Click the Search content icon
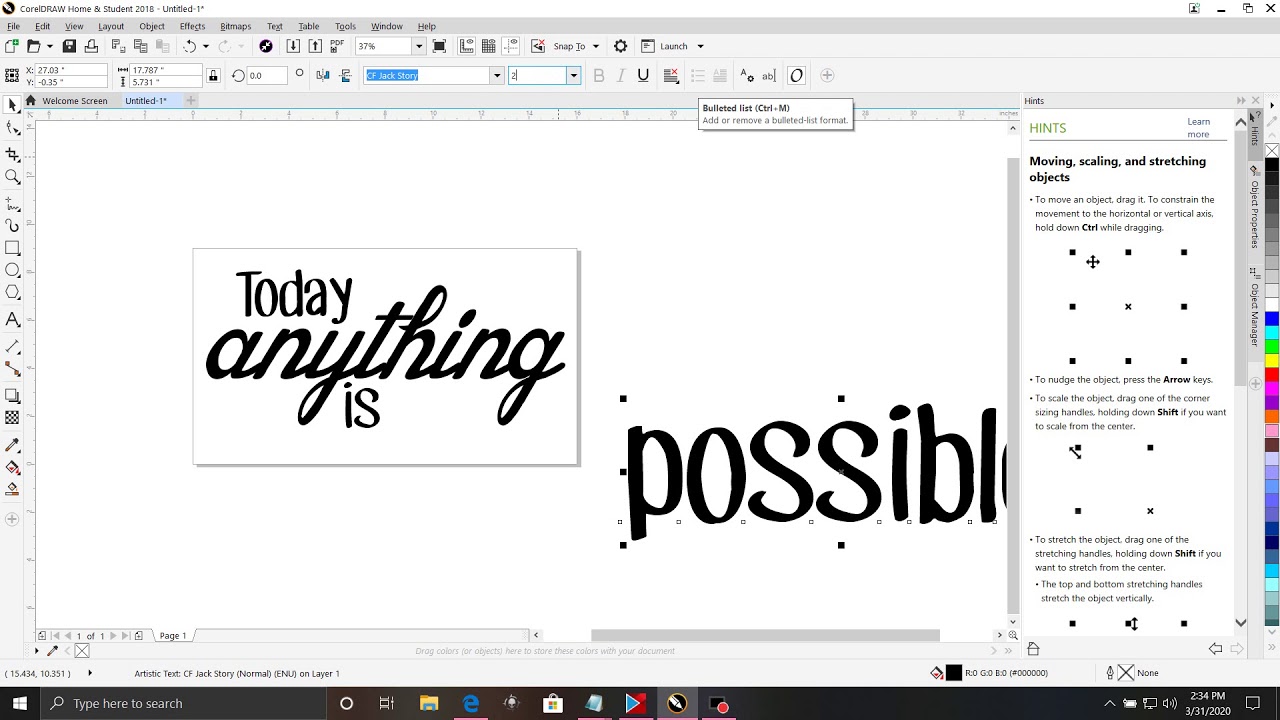 pyautogui.click(x=265, y=46)
